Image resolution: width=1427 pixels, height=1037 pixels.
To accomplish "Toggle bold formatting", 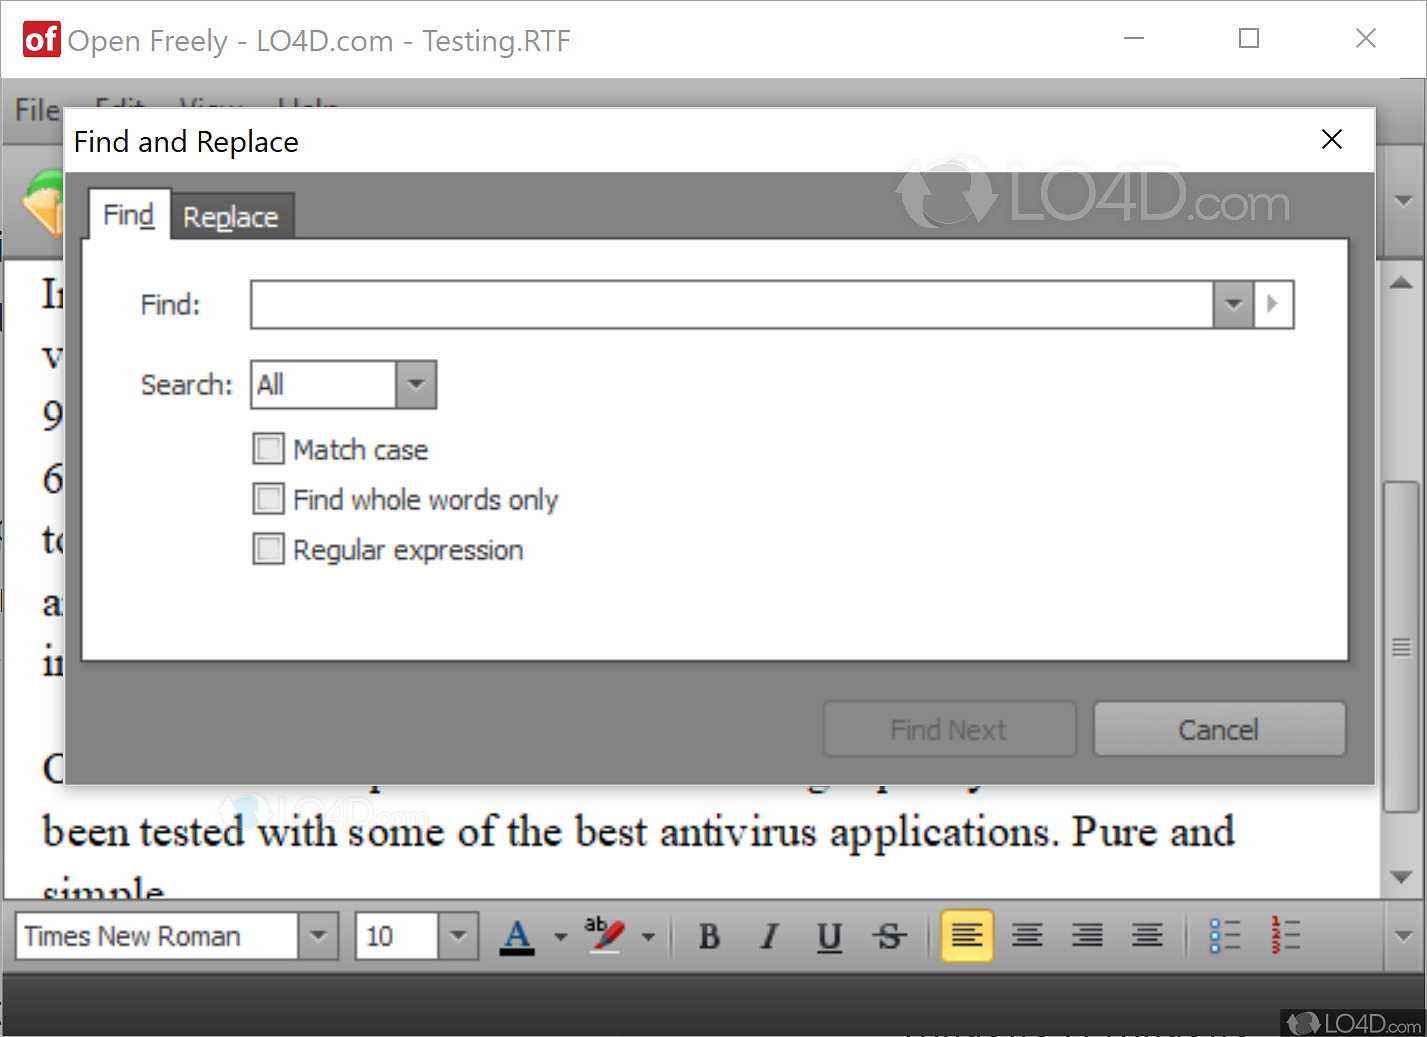I will (709, 936).
